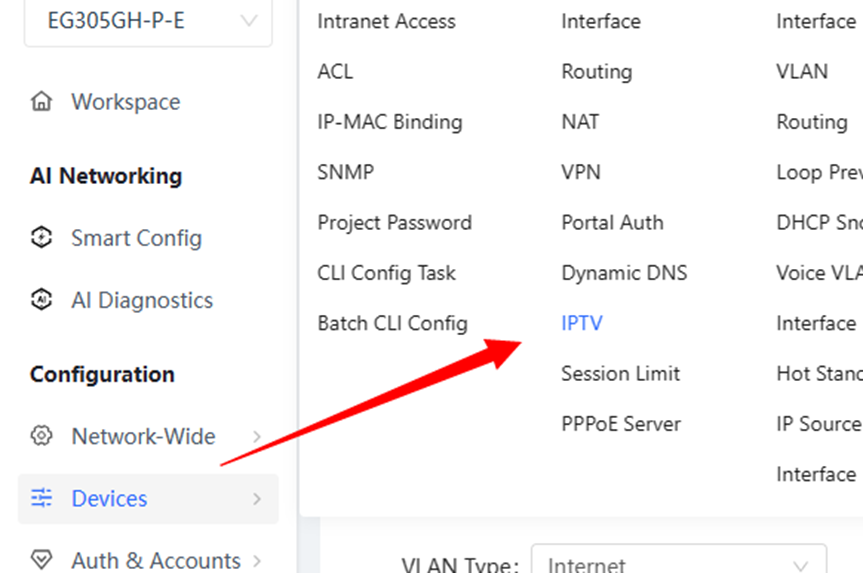Open Batch CLI Config
The width and height of the screenshot is (863, 573).
pyautogui.click(x=392, y=324)
